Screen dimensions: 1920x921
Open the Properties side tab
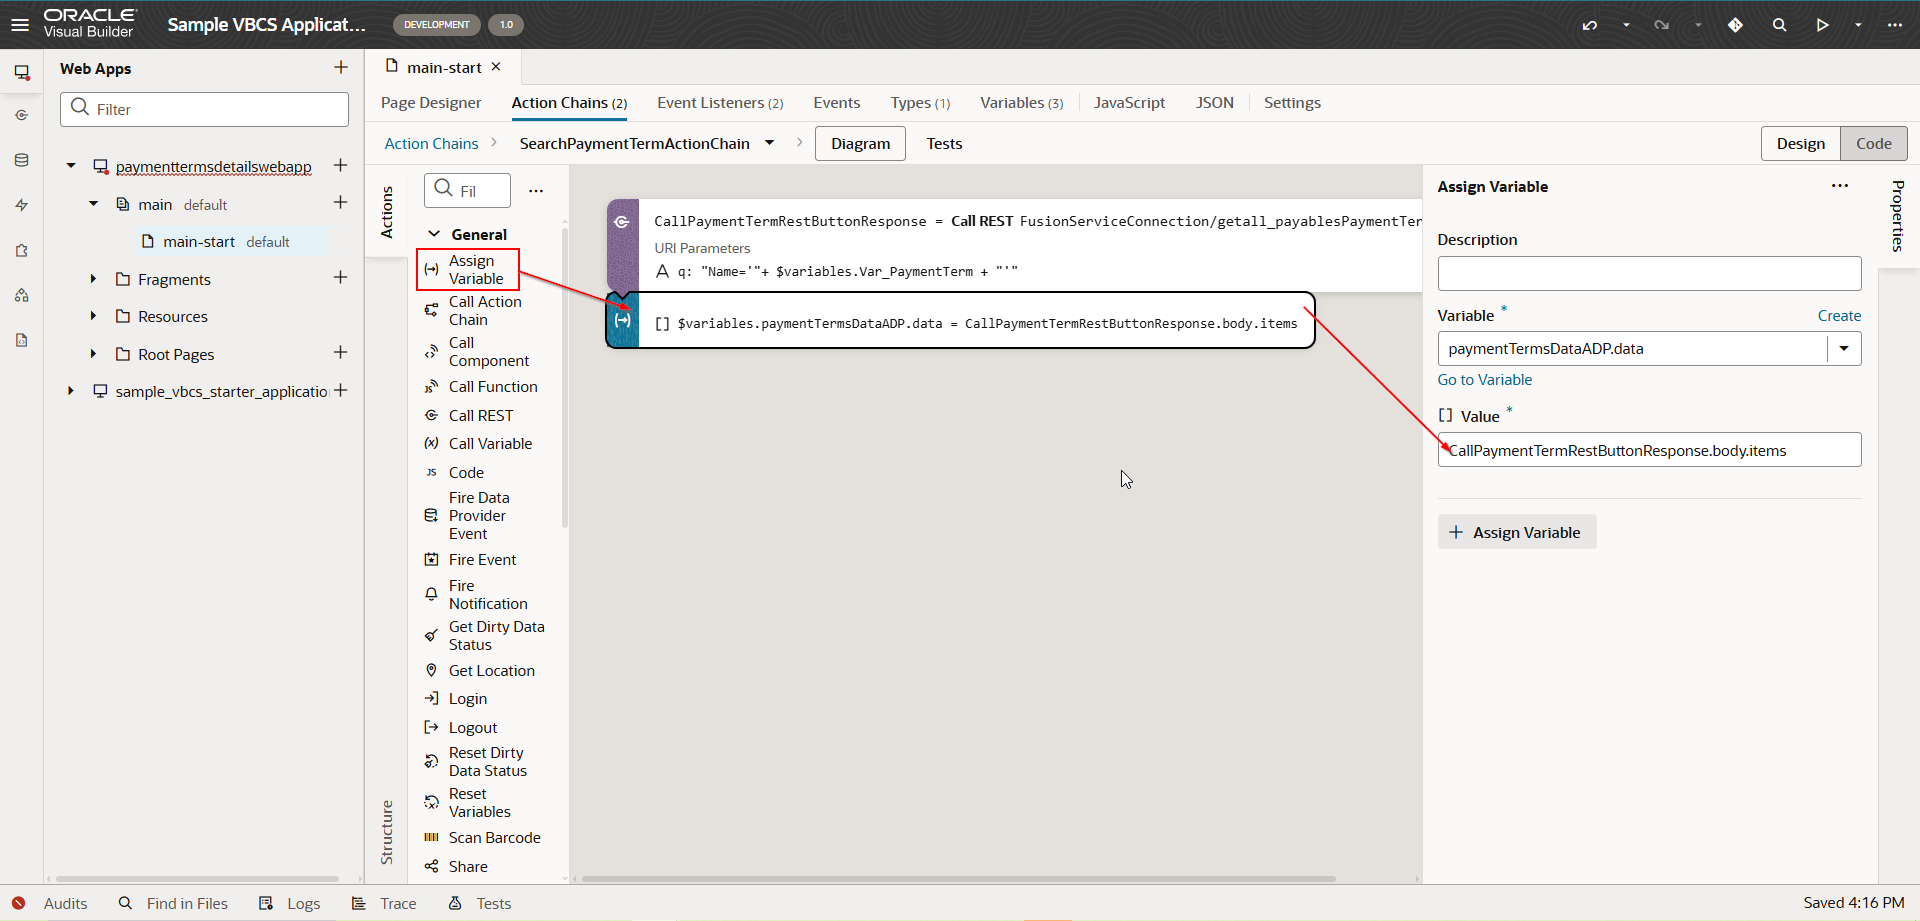click(x=1897, y=215)
